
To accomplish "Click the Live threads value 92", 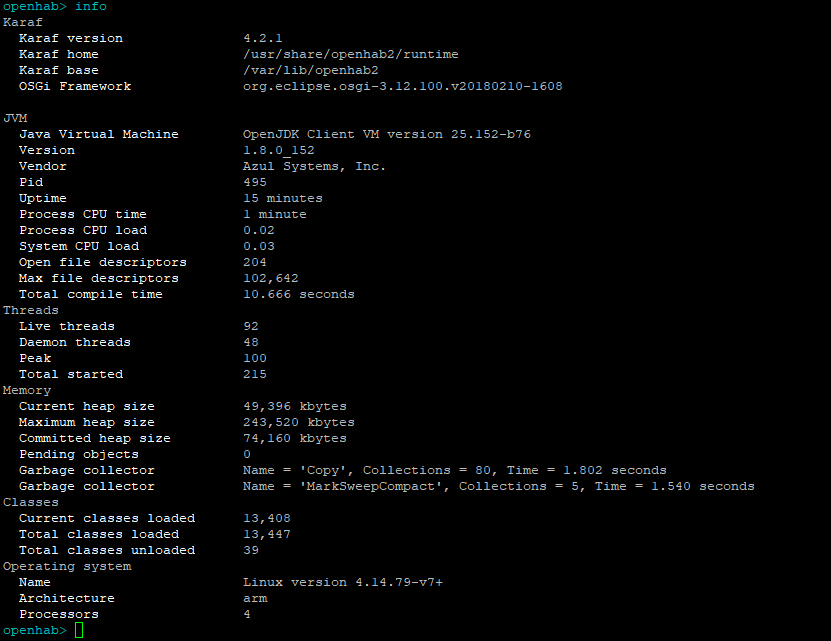I will click(x=251, y=326).
